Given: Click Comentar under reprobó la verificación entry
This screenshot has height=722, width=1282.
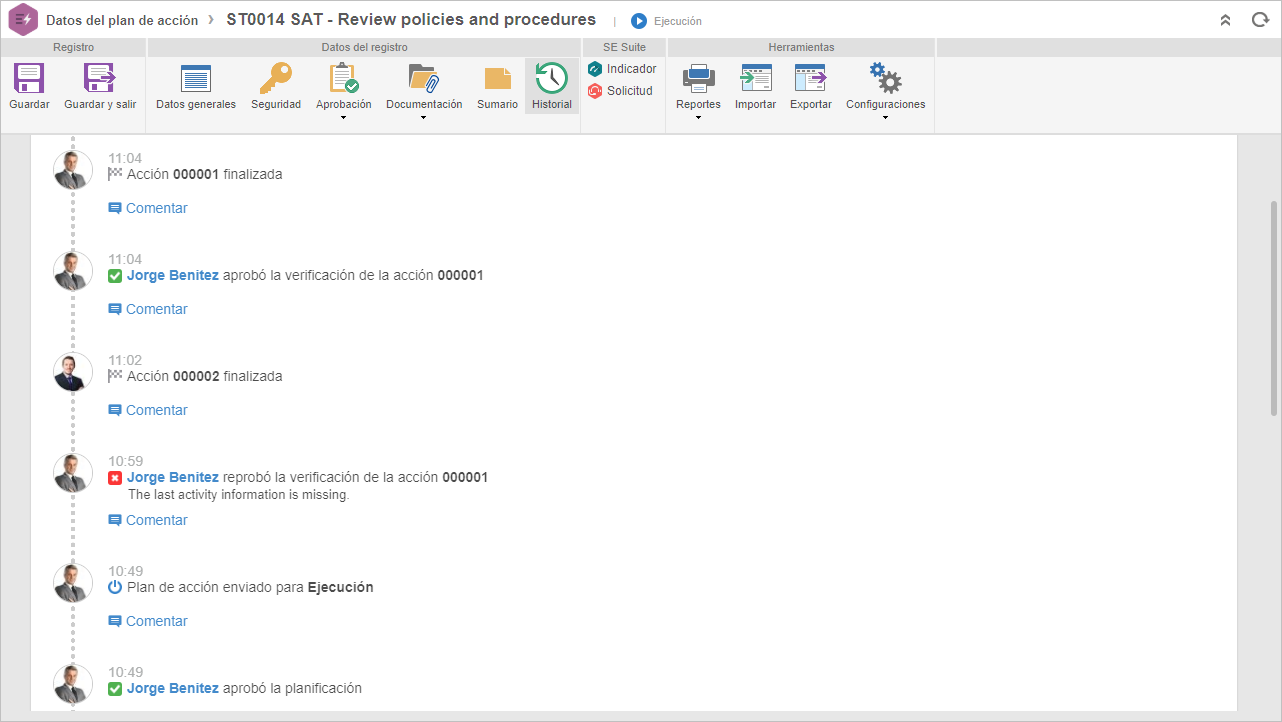Looking at the screenshot, I should pos(148,520).
